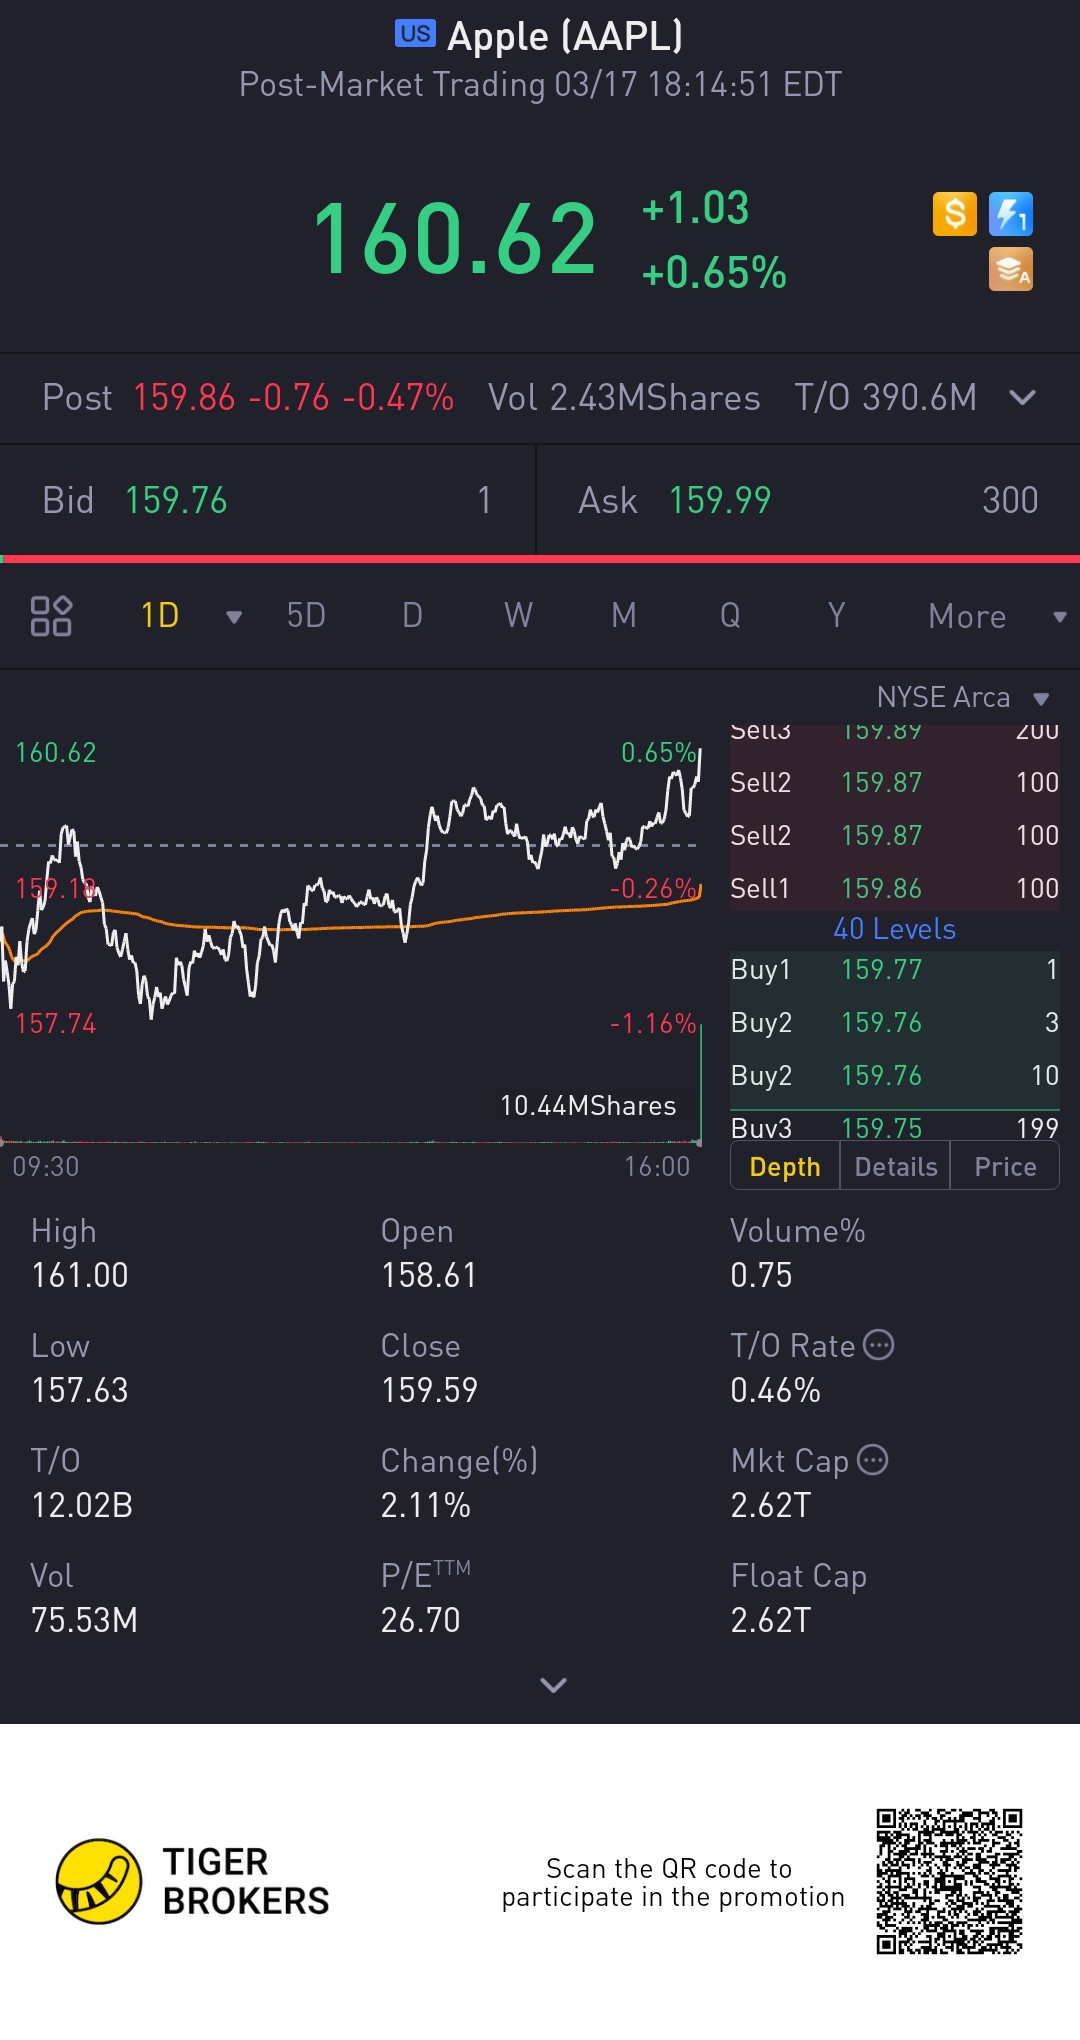Open the chart layout grid icon

pos(51,616)
